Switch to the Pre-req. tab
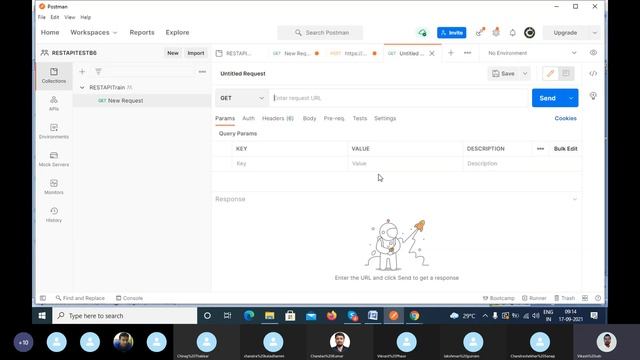This screenshot has height=360, width=640. pyautogui.click(x=334, y=118)
